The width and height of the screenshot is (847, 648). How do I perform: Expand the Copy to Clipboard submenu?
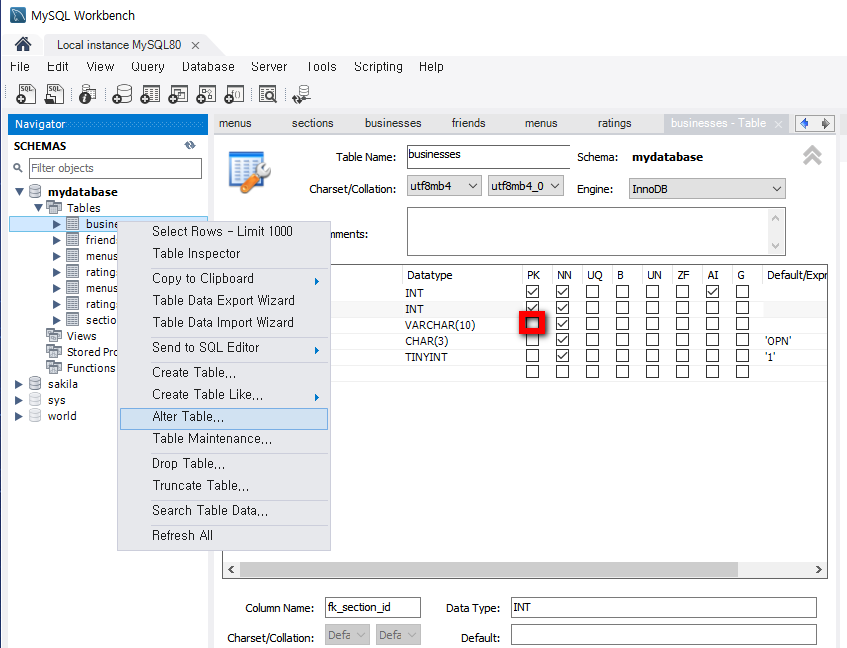click(x=224, y=279)
